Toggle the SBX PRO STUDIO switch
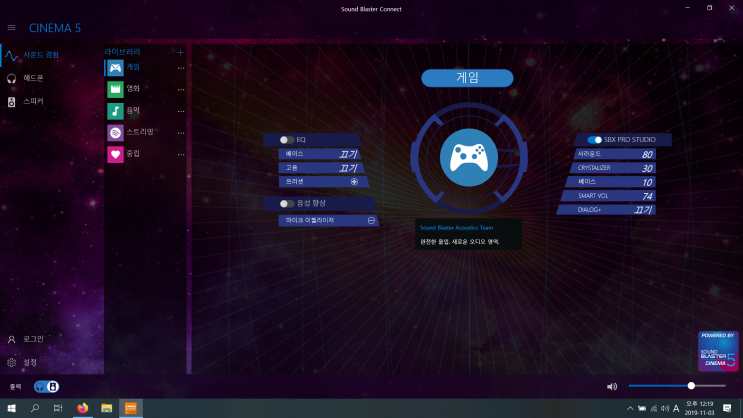The image size is (743, 418). pos(594,140)
